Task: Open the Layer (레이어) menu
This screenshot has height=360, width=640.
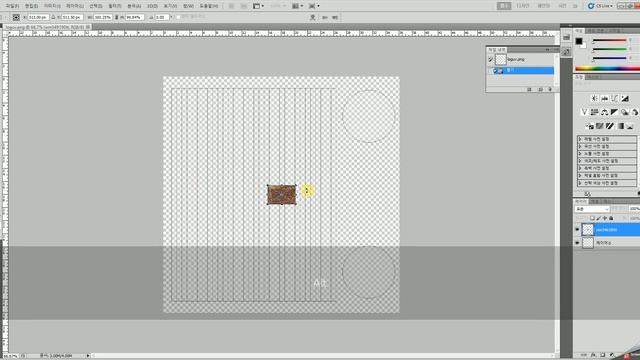Action: (75, 6)
